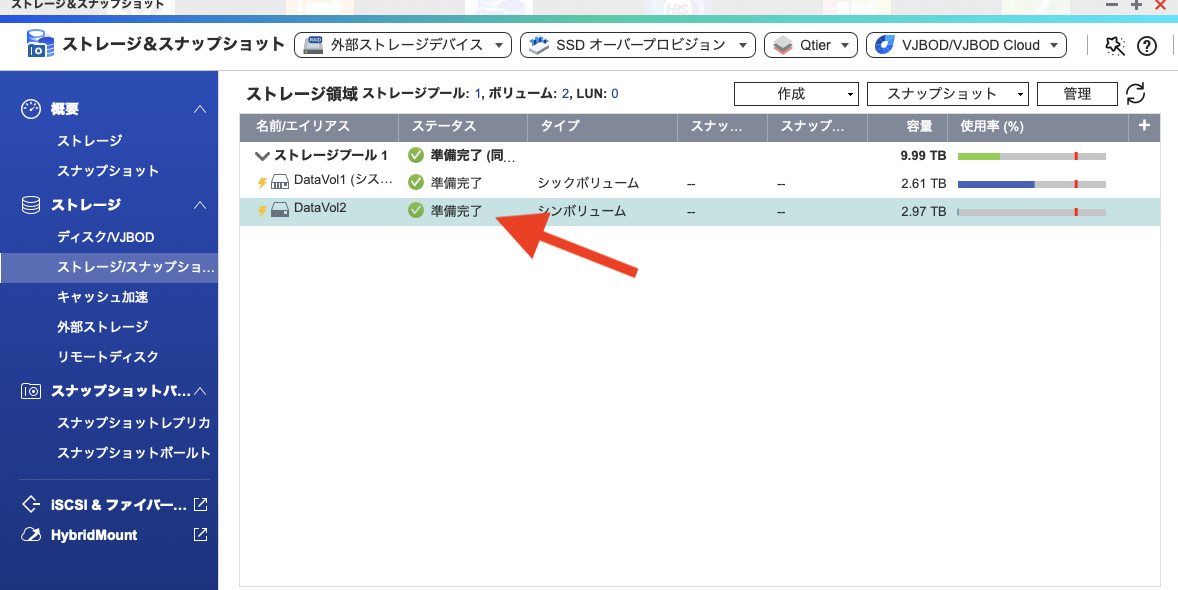The image size is (1178, 590).
Task: Open ストレージ under 概要 in sidebar
Action: tap(89, 141)
